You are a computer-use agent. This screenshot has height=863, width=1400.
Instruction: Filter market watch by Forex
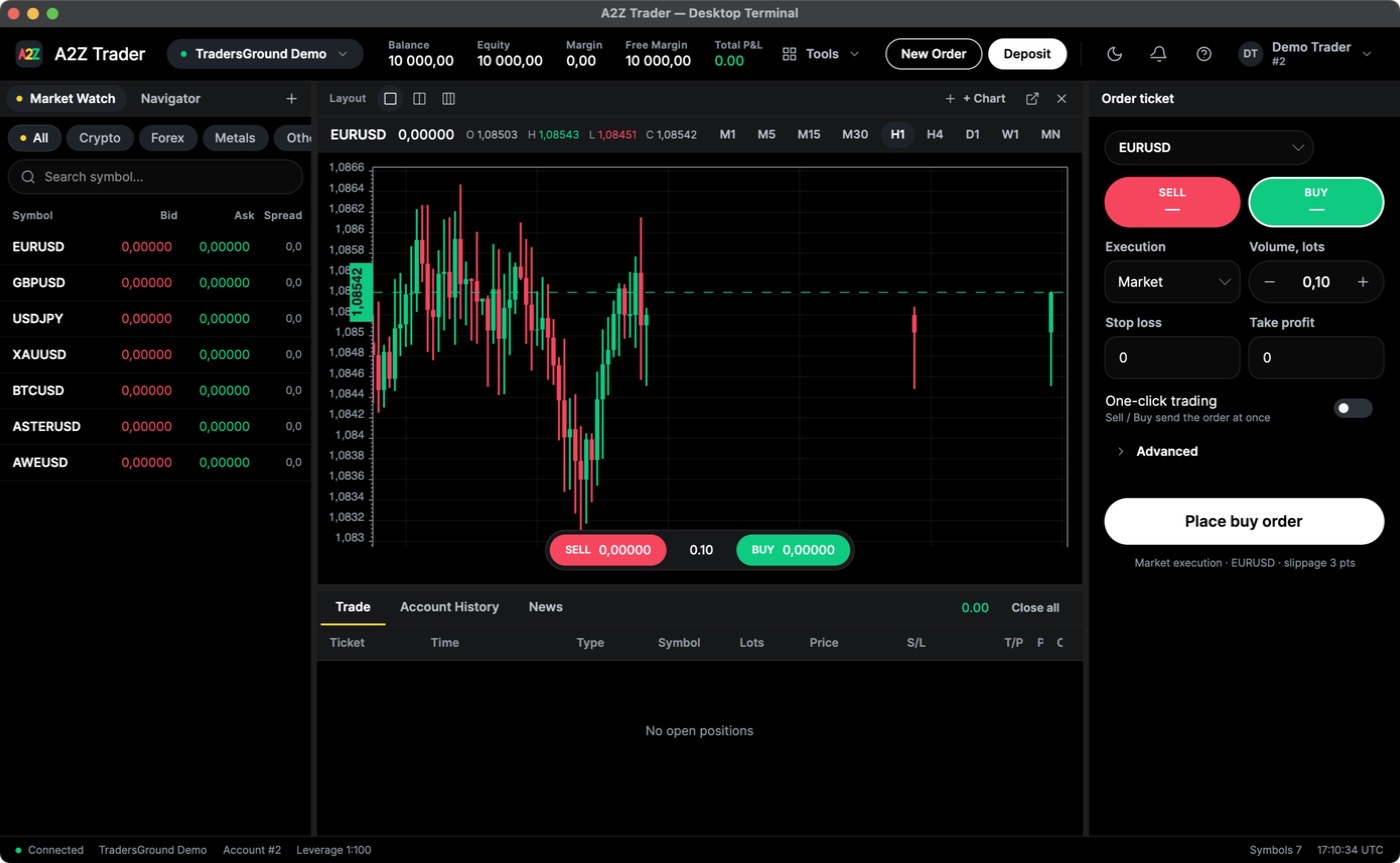[x=167, y=138]
